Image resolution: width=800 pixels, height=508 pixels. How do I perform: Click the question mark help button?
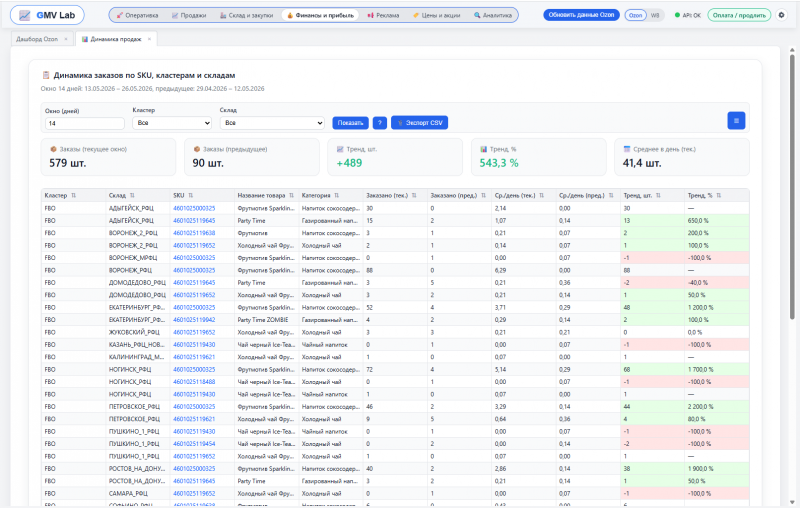coord(380,123)
